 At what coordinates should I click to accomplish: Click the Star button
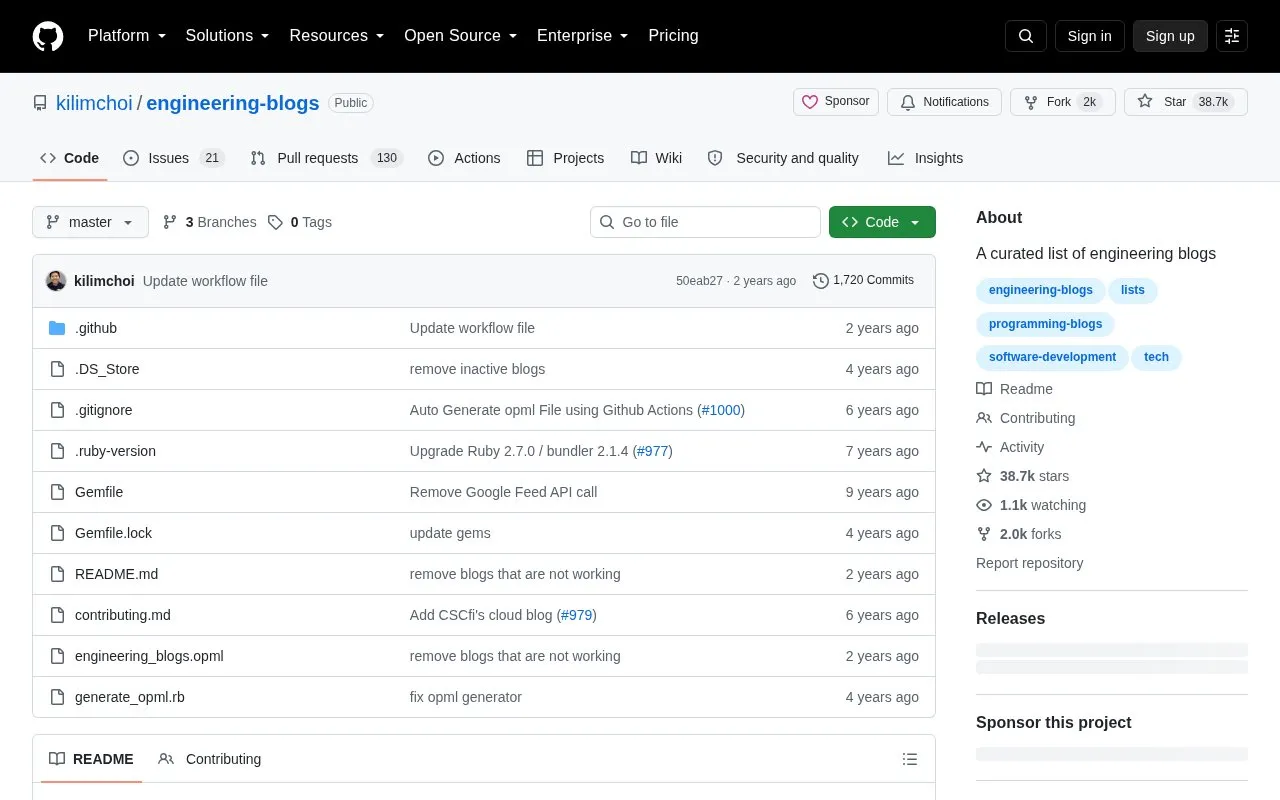click(x=1186, y=102)
